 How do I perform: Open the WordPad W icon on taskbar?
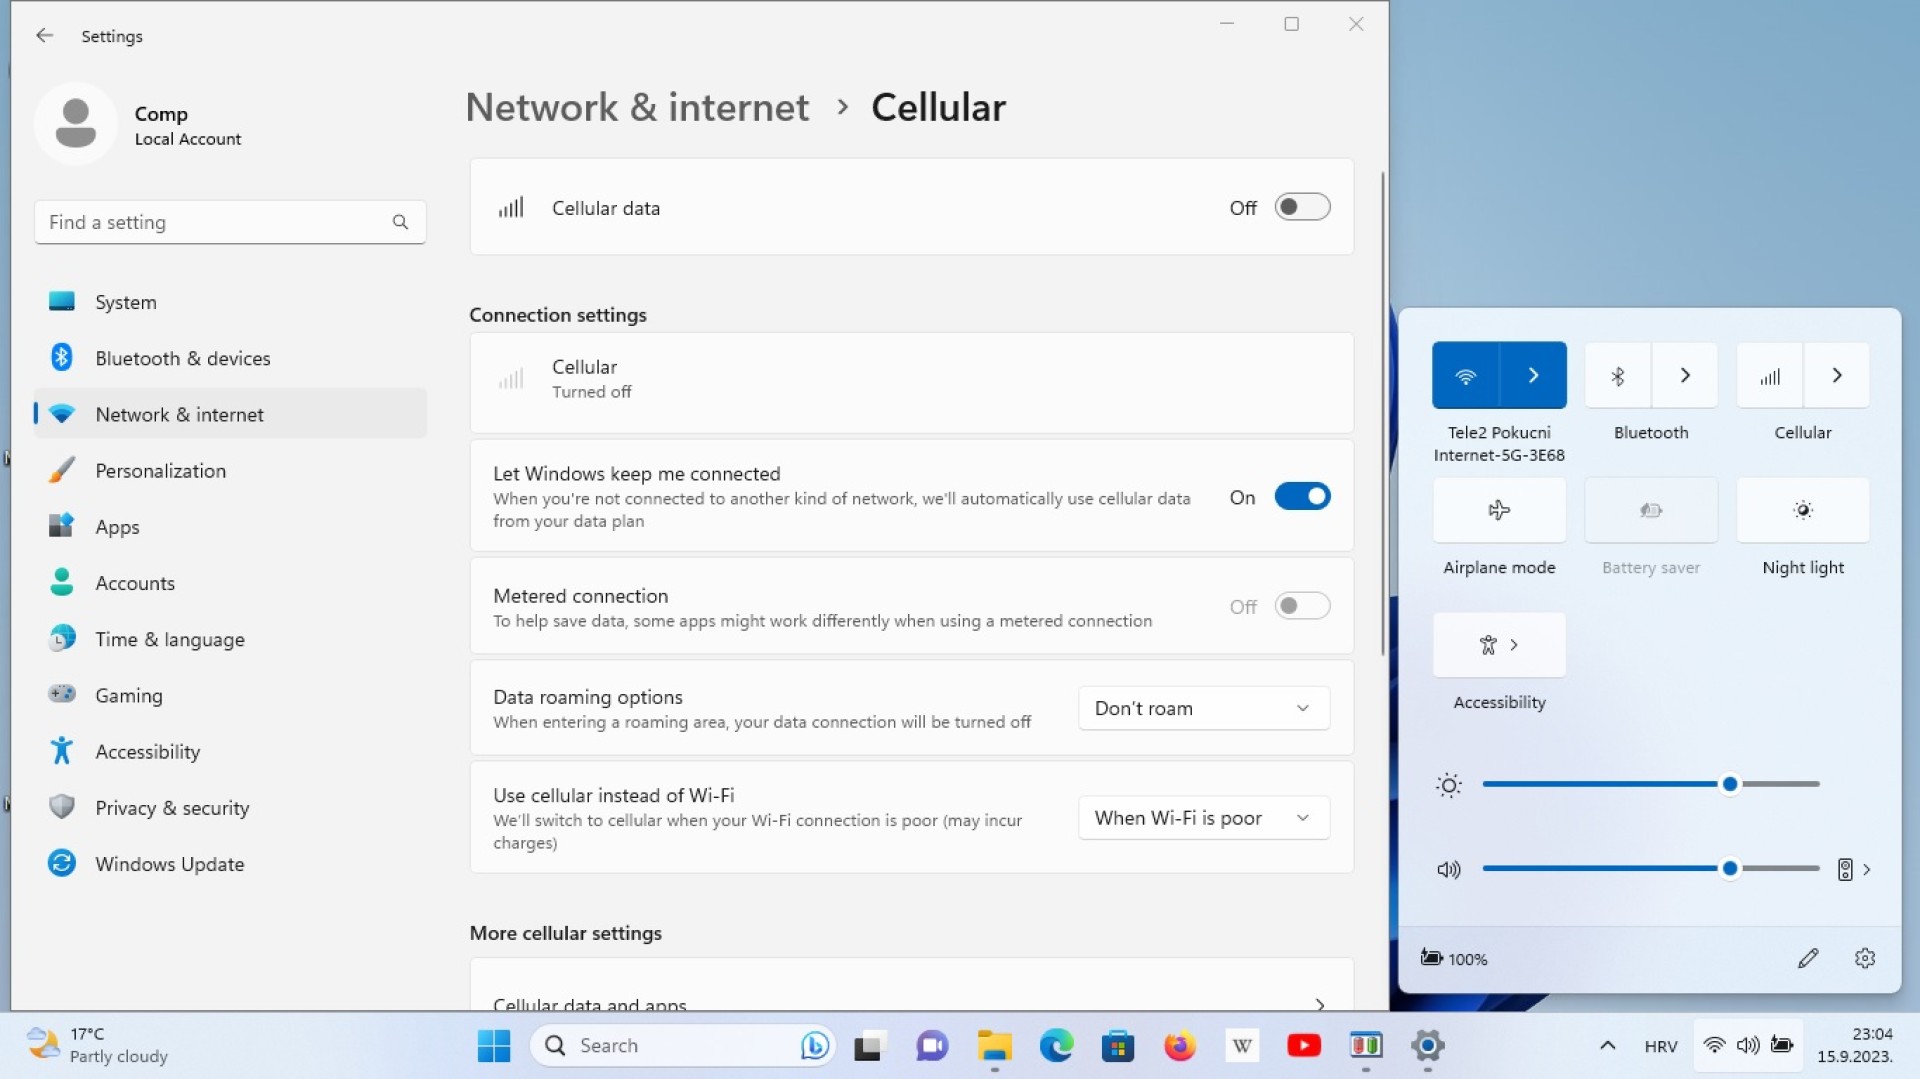click(x=1242, y=1046)
